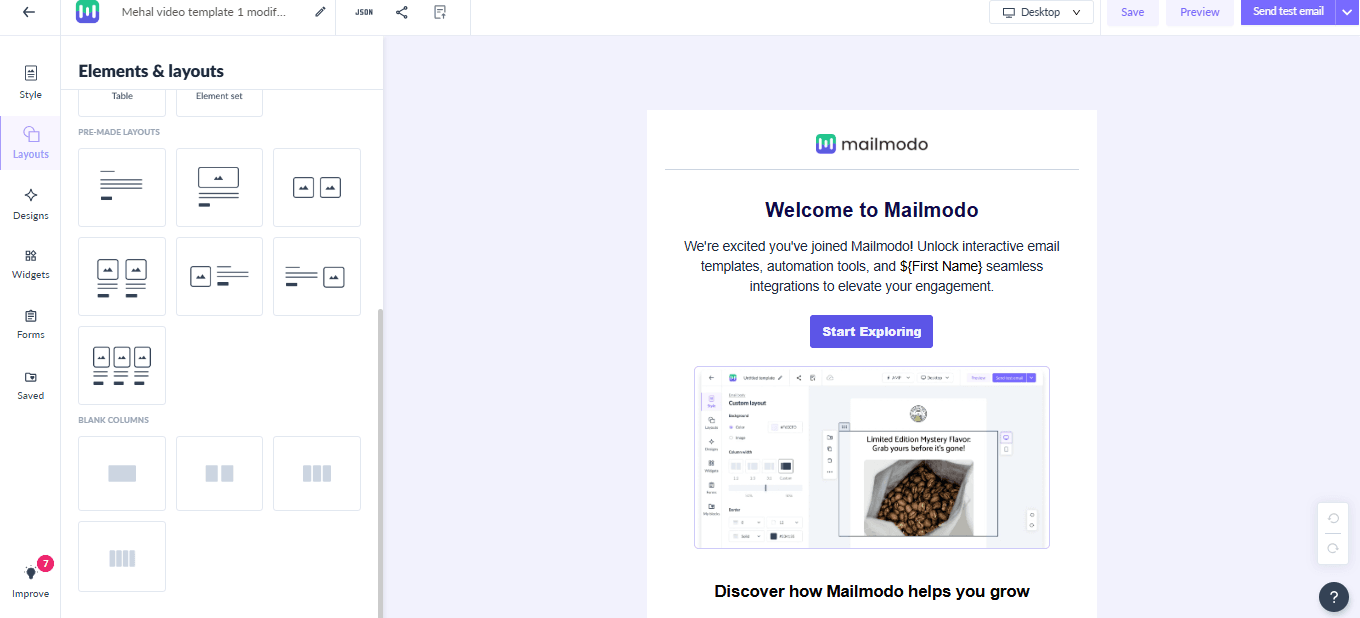Click the ${First Name} placeholder in the email
This screenshot has width=1360, height=618.
(941, 266)
